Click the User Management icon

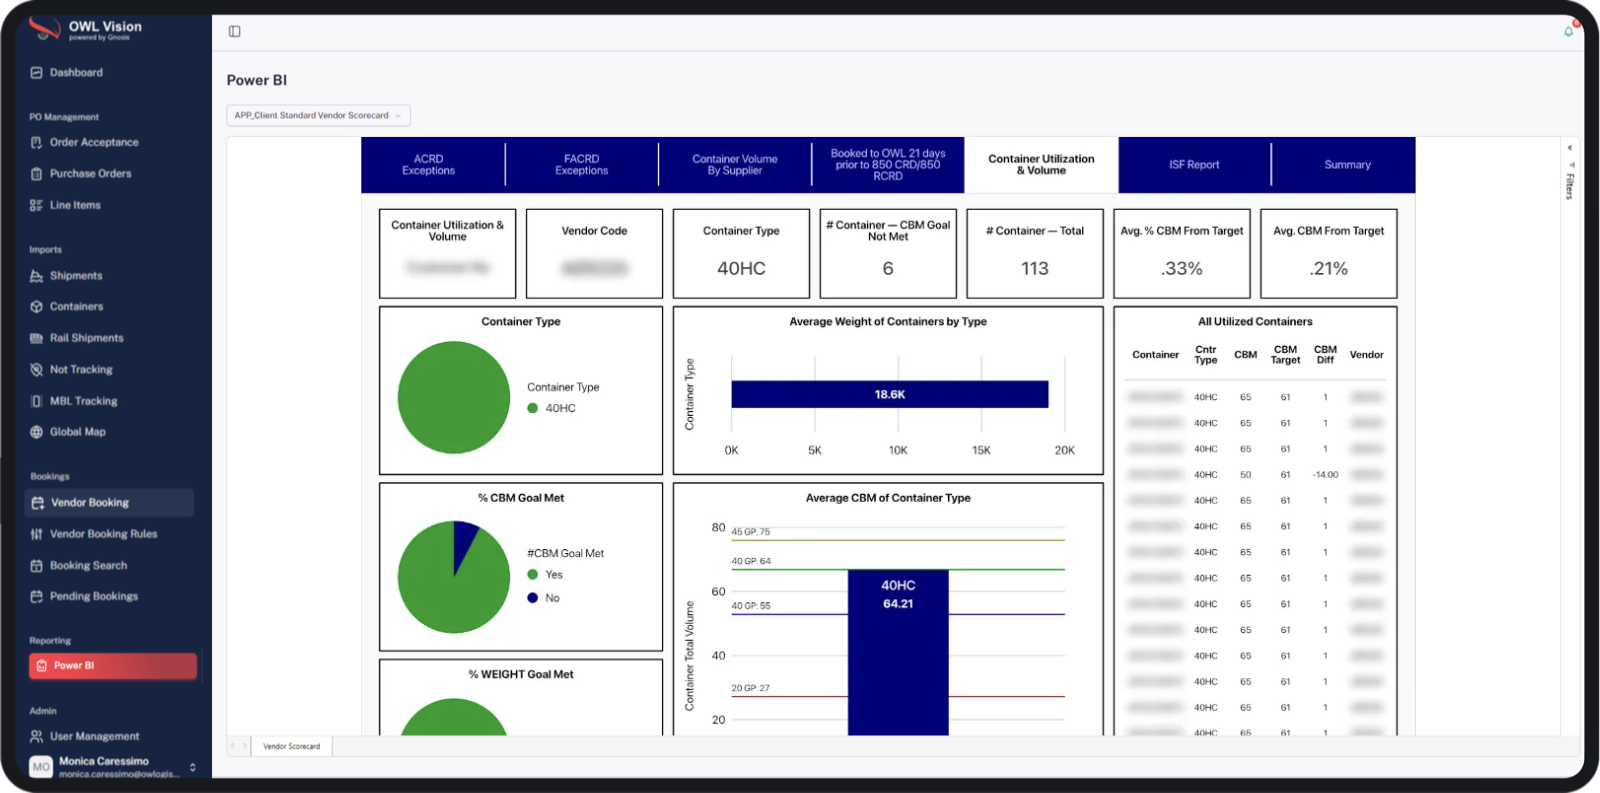coord(37,737)
